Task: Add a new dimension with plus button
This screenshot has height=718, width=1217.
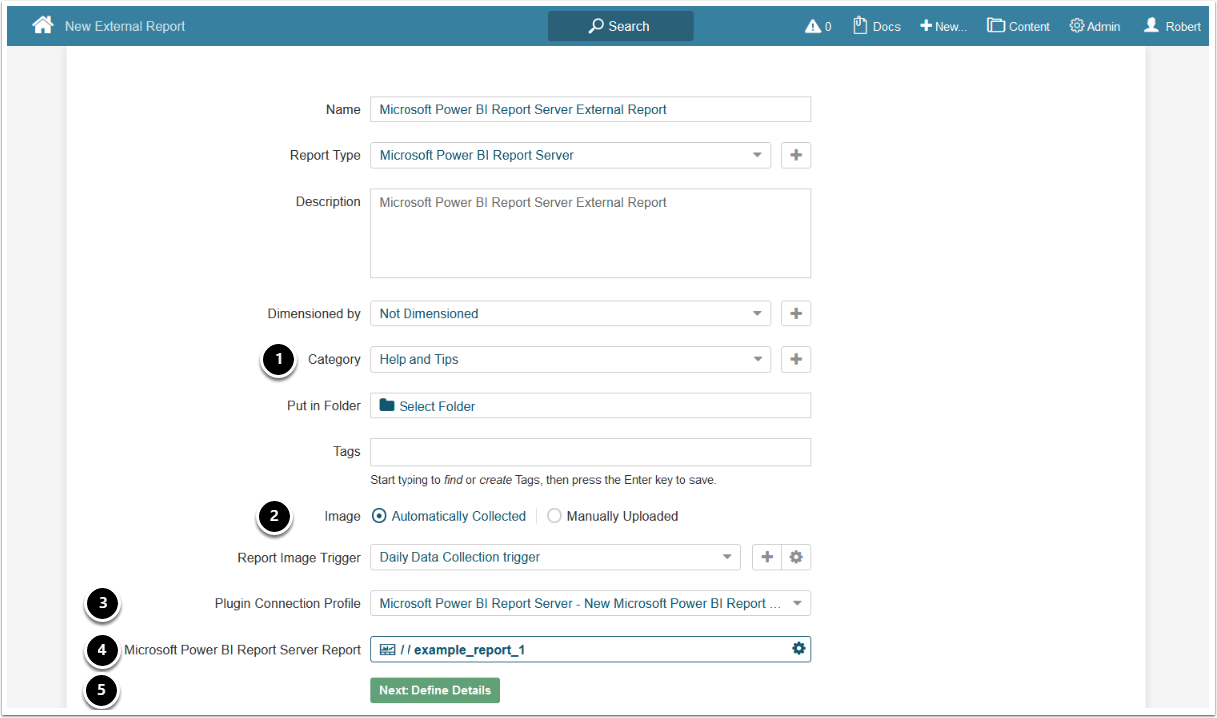Action: (x=796, y=313)
